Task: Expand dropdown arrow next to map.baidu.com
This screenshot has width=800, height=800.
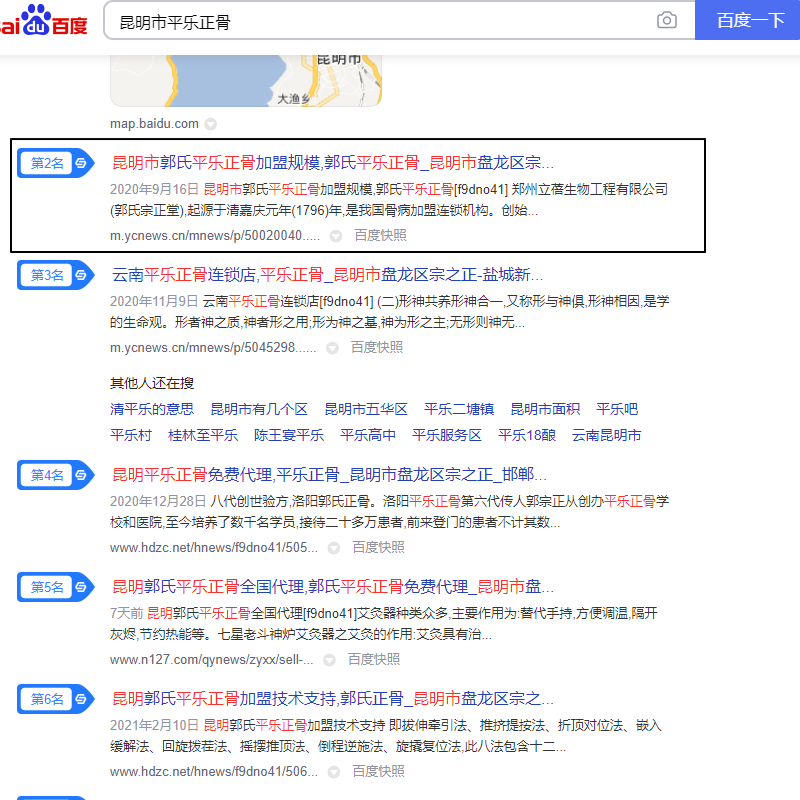Action: (210, 124)
